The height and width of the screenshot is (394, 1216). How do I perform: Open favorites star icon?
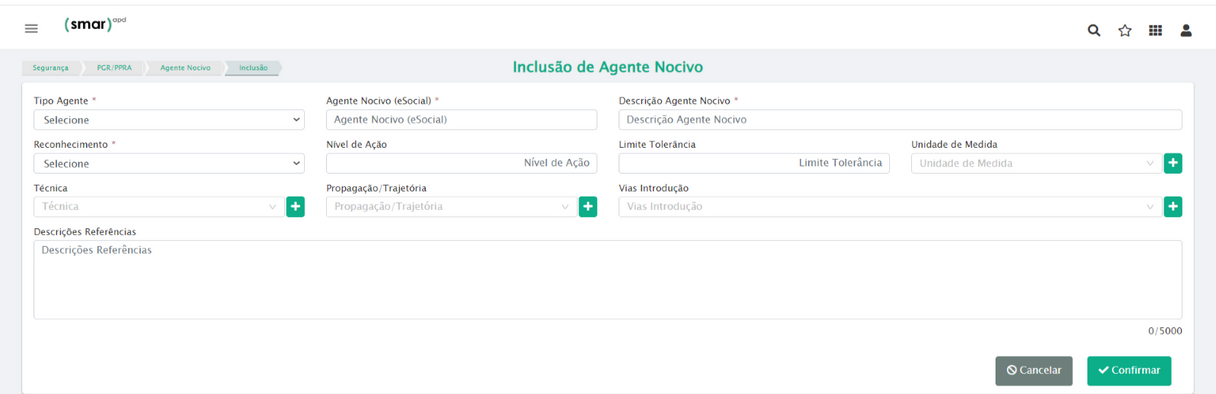tap(1125, 30)
